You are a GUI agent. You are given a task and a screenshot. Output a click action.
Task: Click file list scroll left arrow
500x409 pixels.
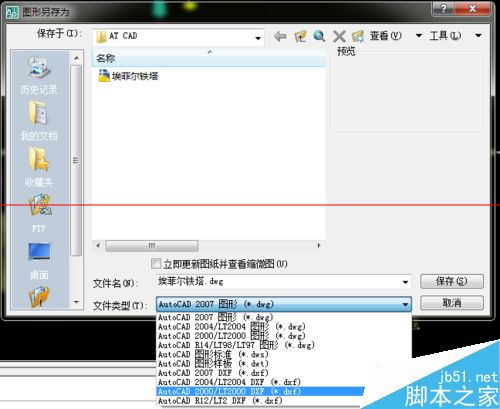coord(98,246)
